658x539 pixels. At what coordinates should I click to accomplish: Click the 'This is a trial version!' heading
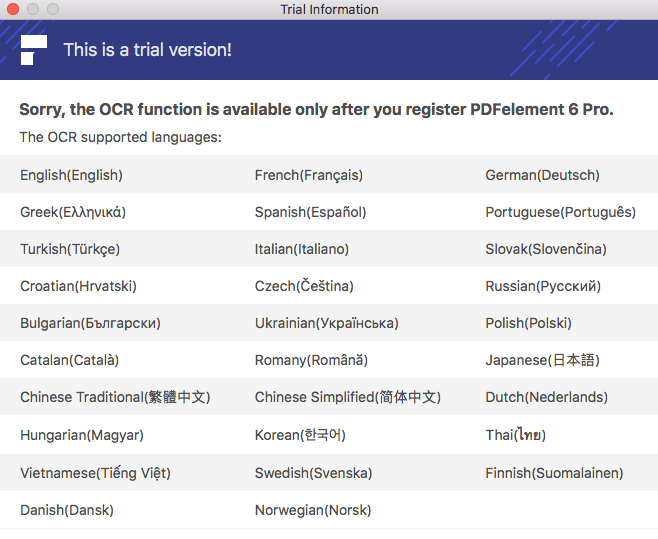(x=147, y=50)
